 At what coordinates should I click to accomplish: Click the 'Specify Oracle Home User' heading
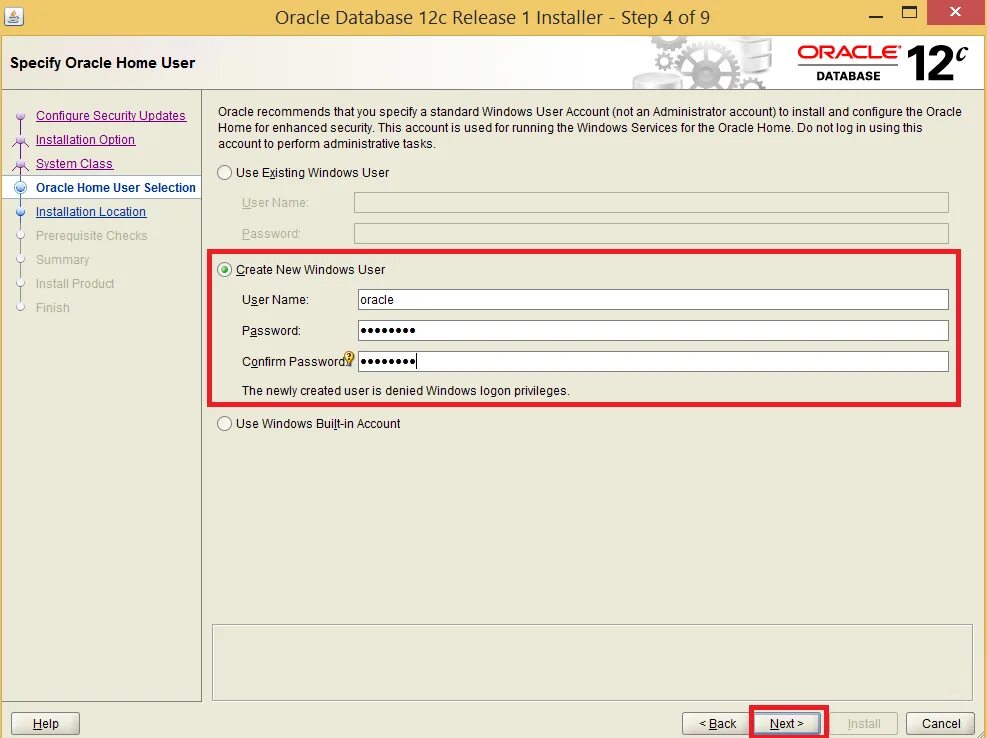coord(103,63)
